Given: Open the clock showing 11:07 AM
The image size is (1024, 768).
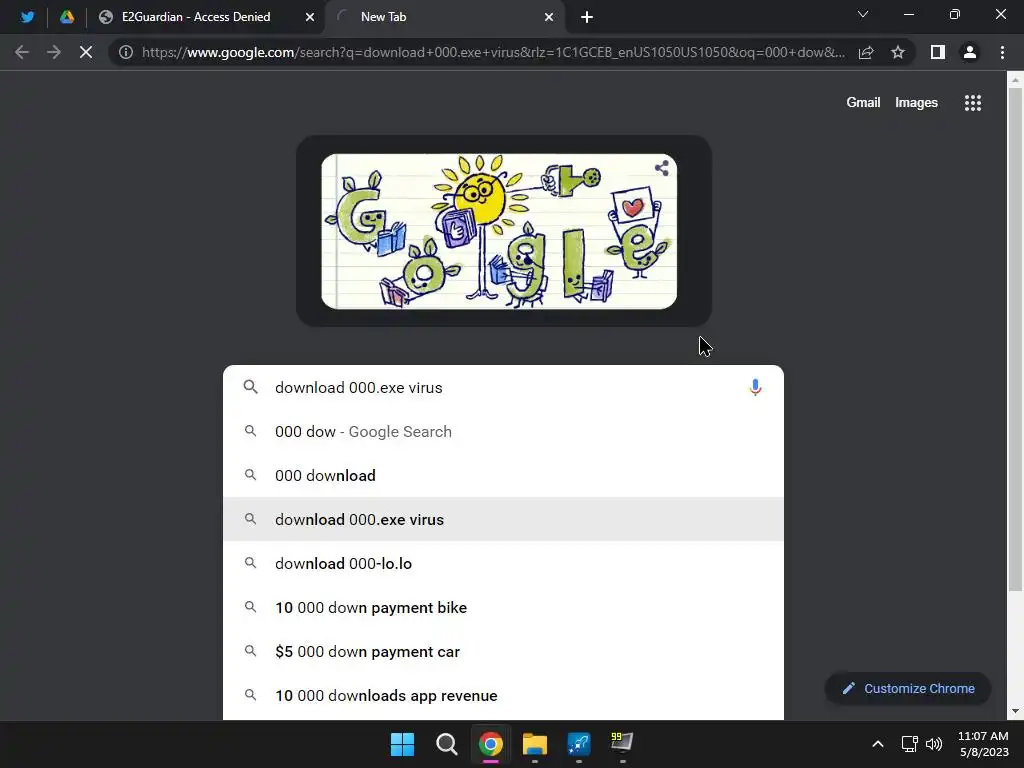Looking at the screenshot, I should 983,744.
